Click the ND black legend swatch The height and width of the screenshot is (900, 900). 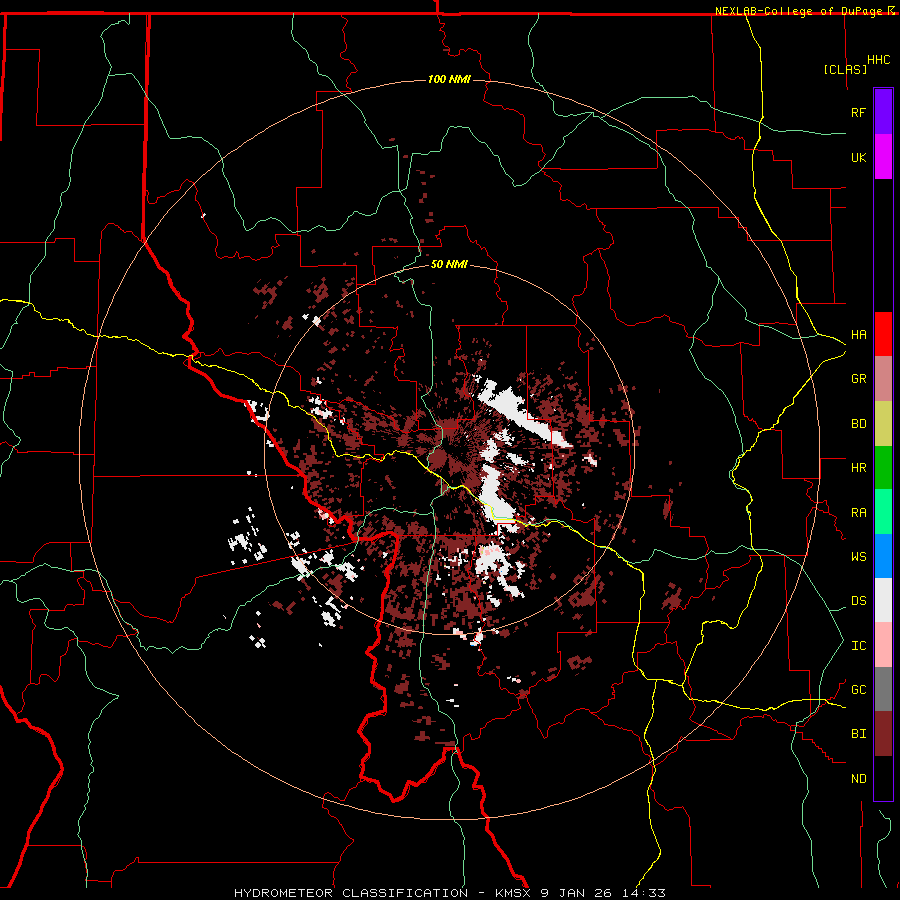(x=883, y=778)
